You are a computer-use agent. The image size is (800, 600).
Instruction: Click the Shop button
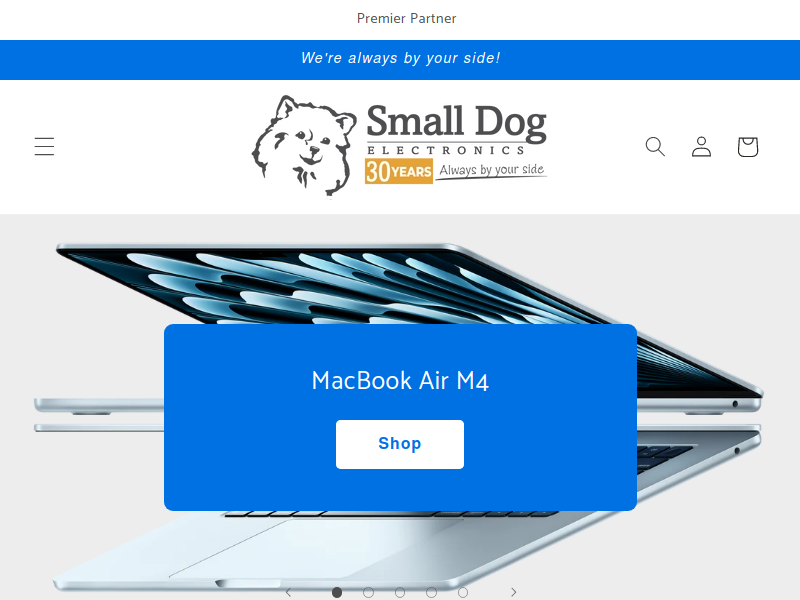coord(400,444)
